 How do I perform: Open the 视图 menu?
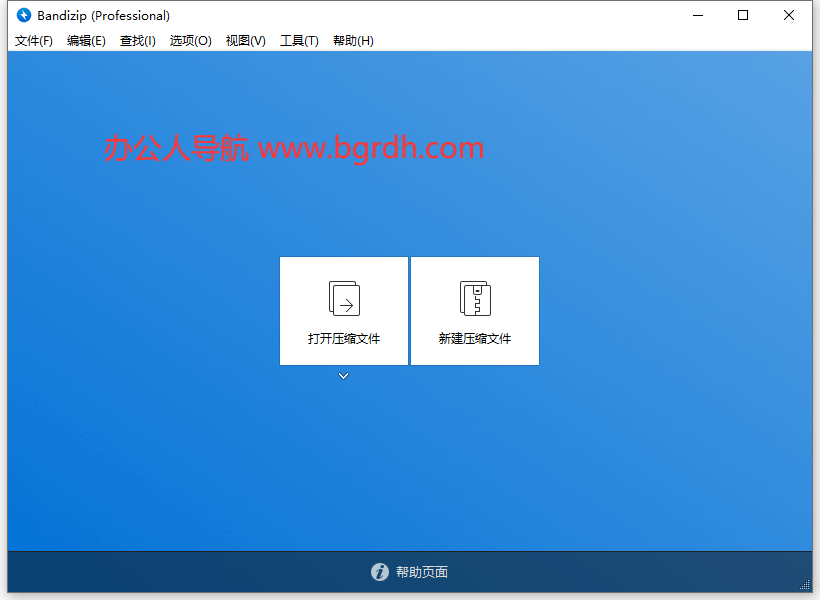click(245, 40)
